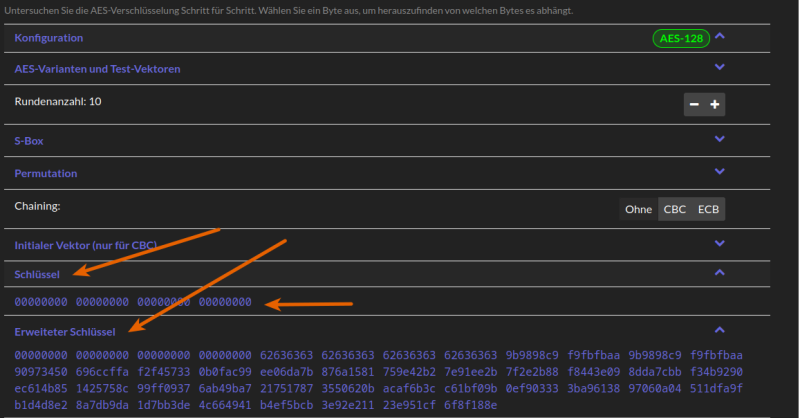Expand the S-Box section chevron
The height and width of the screenshot is (418, 800).
[719, 139]
